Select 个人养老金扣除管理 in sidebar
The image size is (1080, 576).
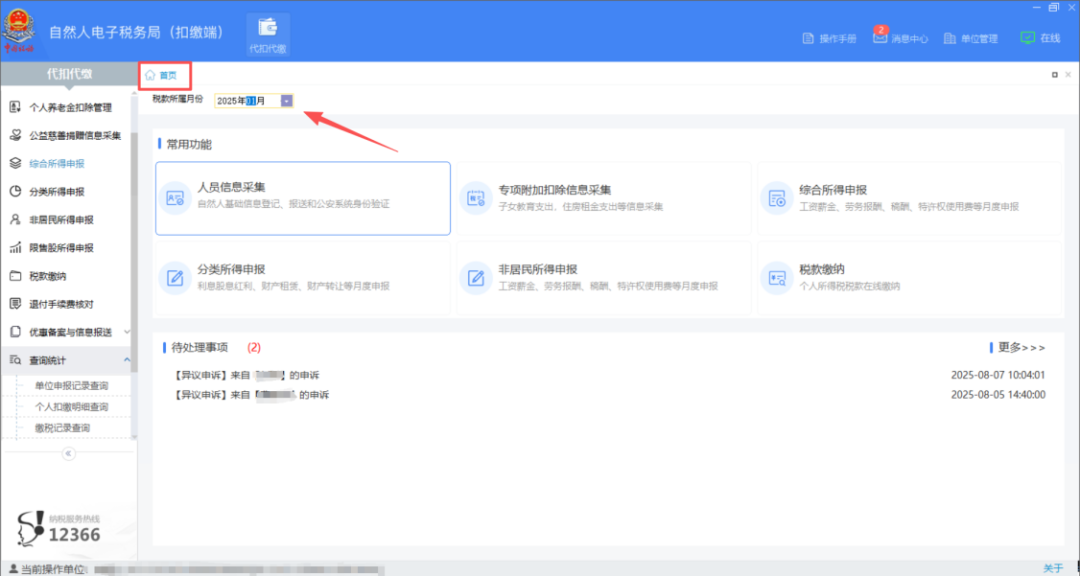click(x=70, y=107)
